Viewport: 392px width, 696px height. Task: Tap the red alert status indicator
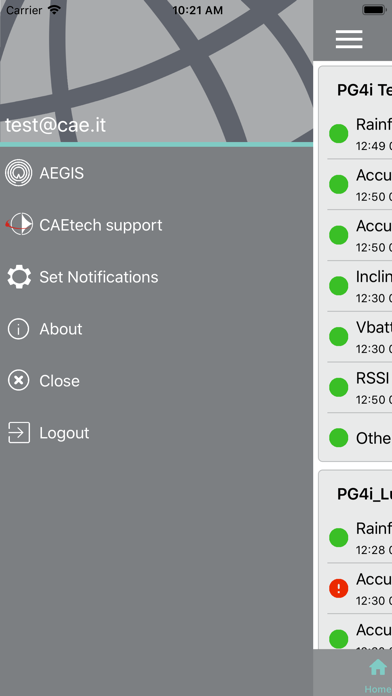(339, 589)
